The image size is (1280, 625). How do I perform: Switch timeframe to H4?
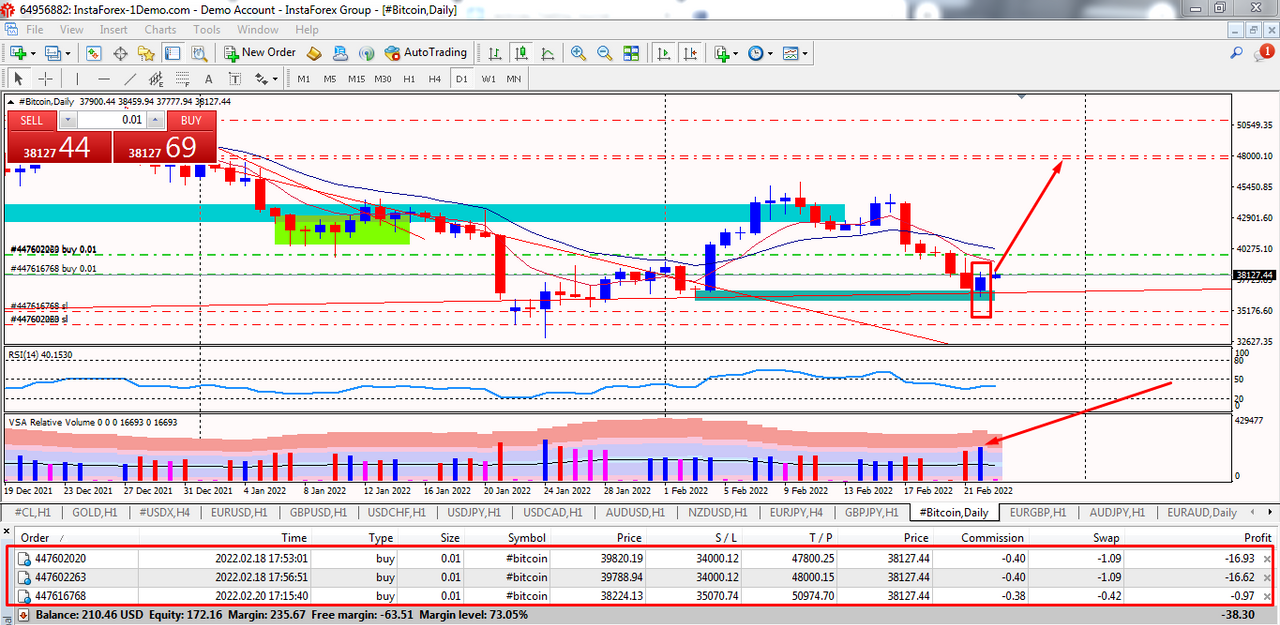(x=434, y=79)
